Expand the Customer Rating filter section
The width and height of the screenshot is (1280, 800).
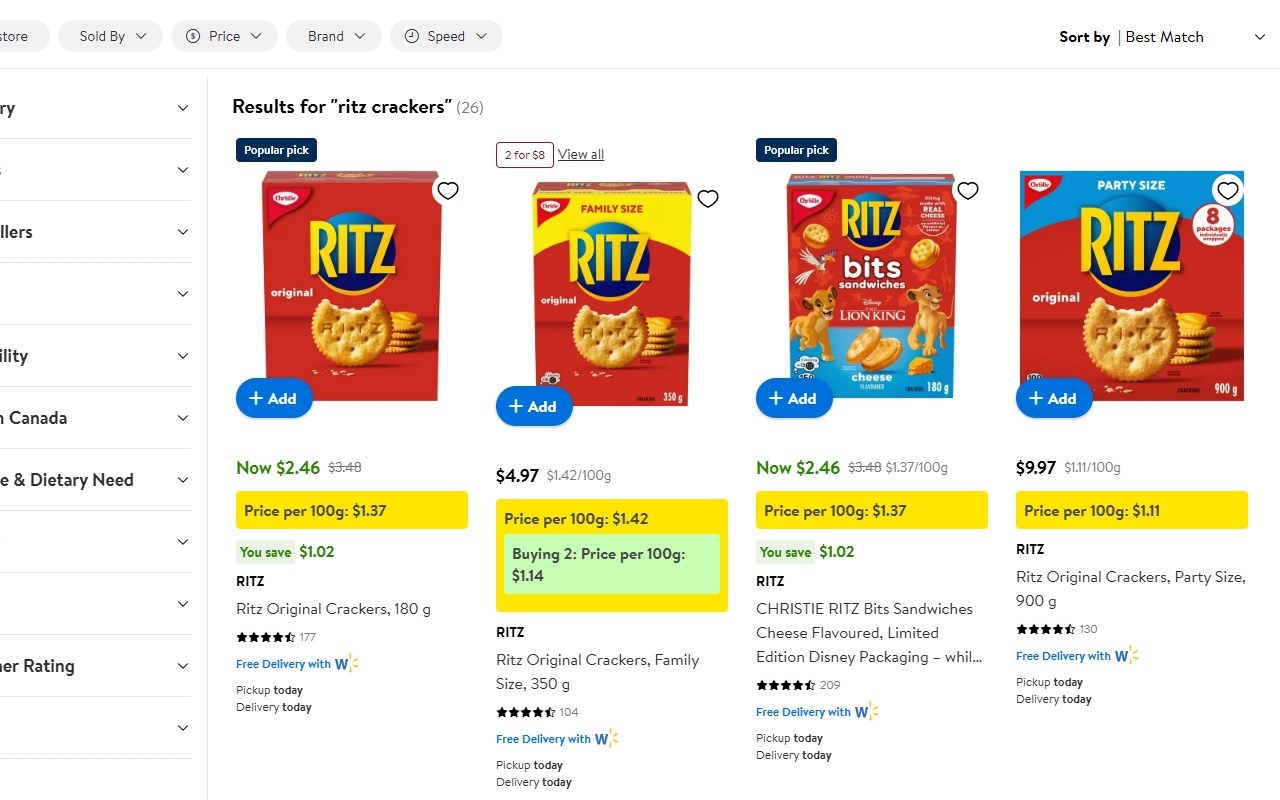pyautogui.click(x=183, y=666)
